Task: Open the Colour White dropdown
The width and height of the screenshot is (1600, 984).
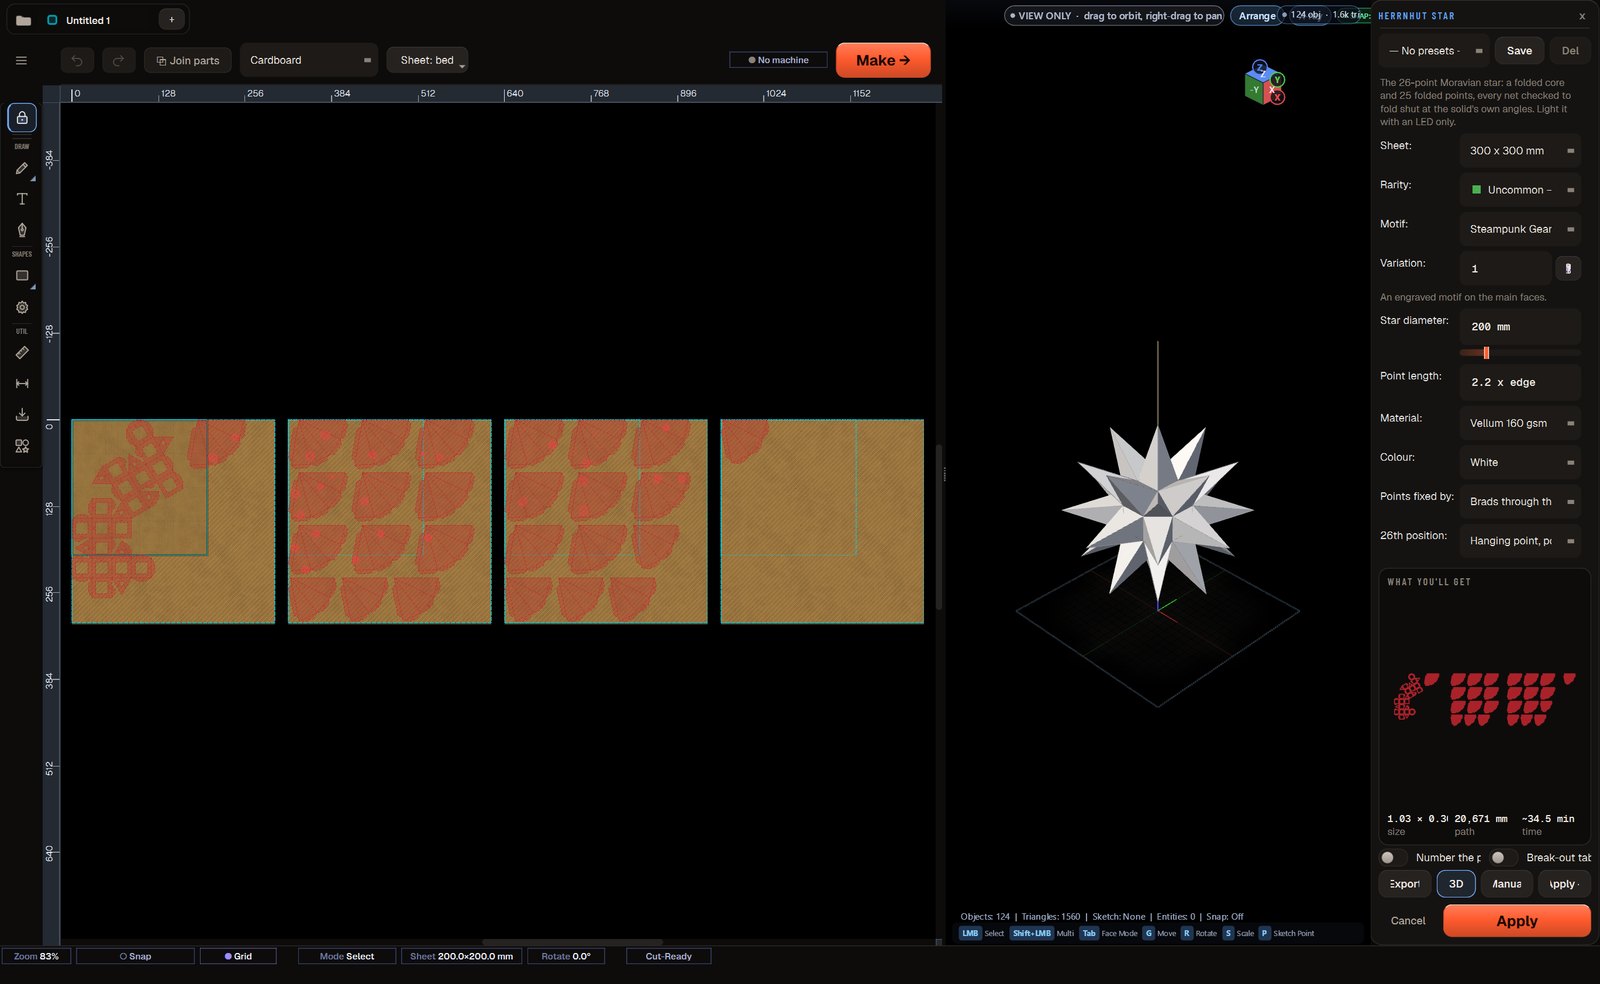Action: pyautogui.click(x=1520, y=462)
